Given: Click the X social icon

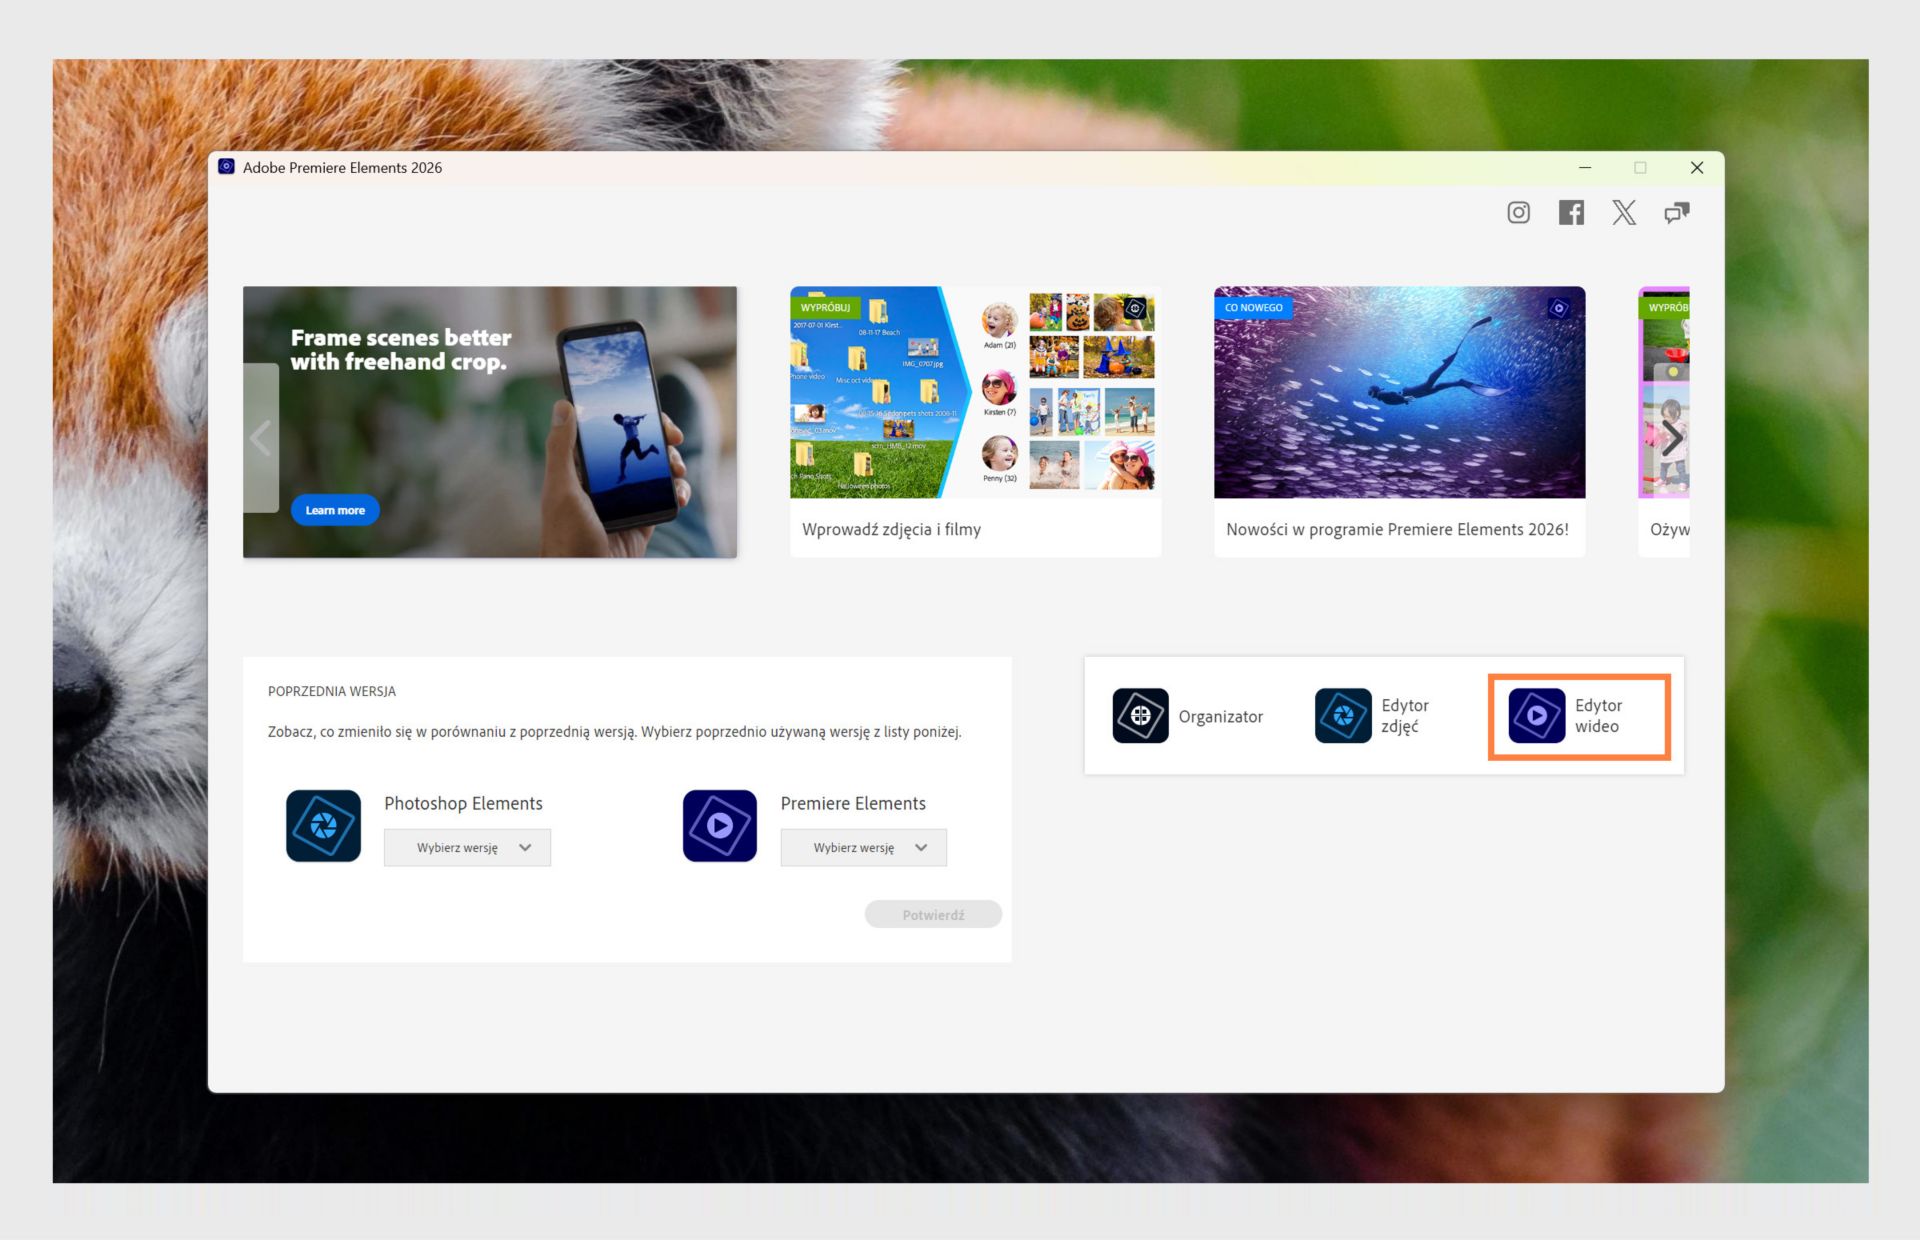Looking at the screenshot, I should pos(1624,212).
